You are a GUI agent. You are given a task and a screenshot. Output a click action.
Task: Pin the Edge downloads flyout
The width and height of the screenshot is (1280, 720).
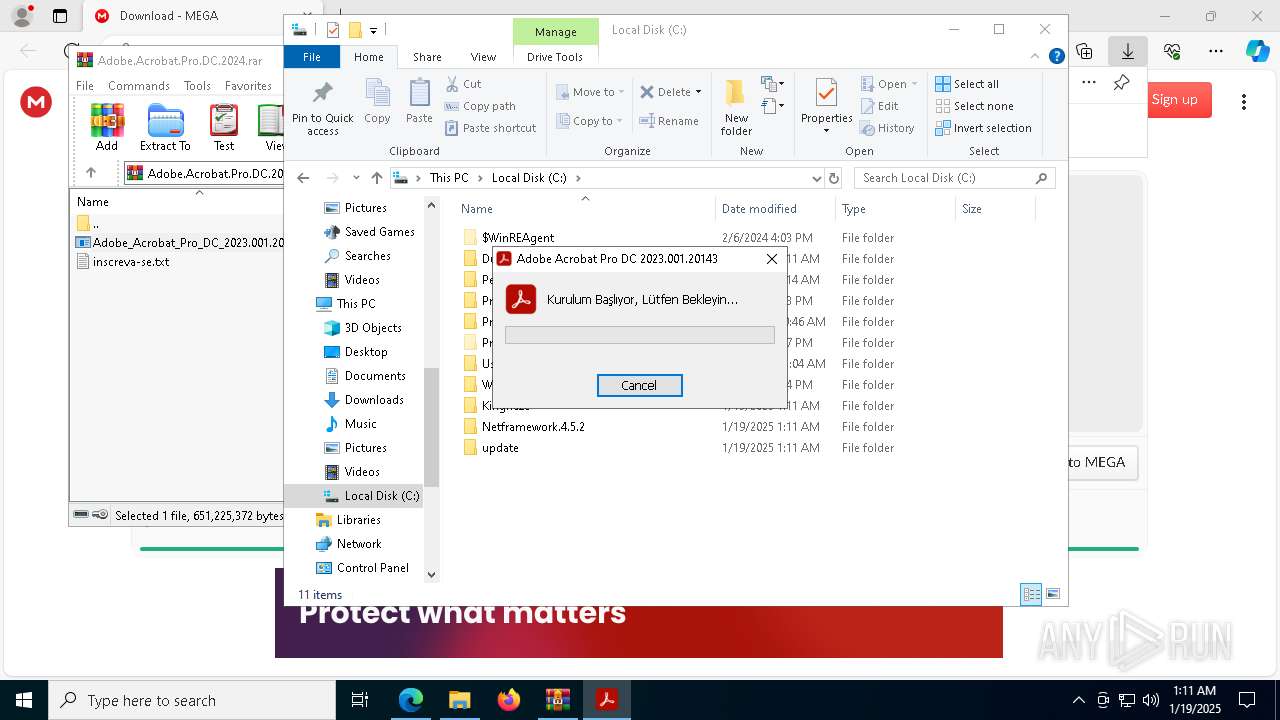1121,83
